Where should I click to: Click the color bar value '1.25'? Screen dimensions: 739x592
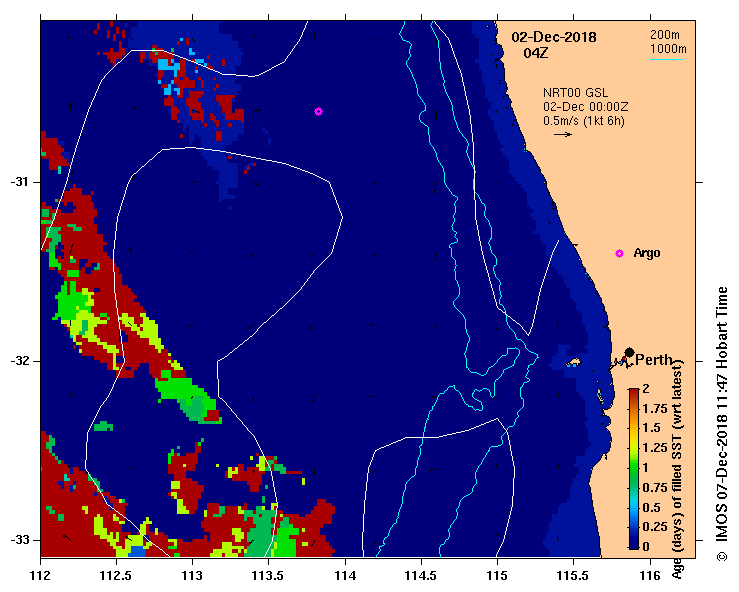click(655, 448)
